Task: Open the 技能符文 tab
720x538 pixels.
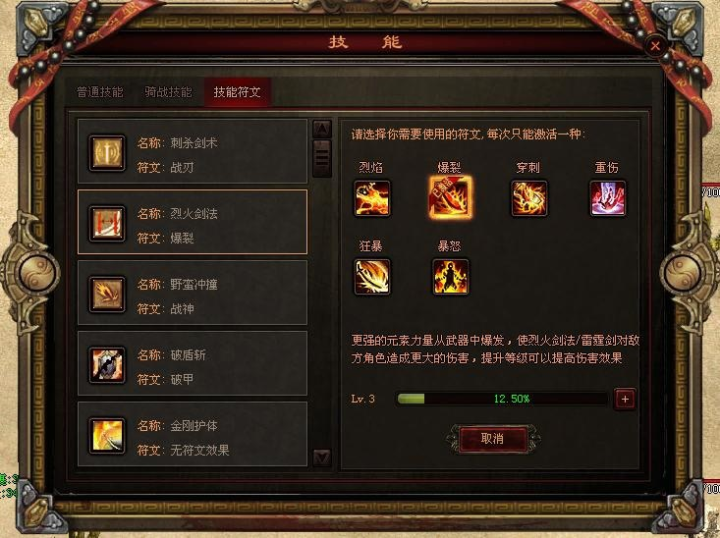Action: tap(237, 92)
